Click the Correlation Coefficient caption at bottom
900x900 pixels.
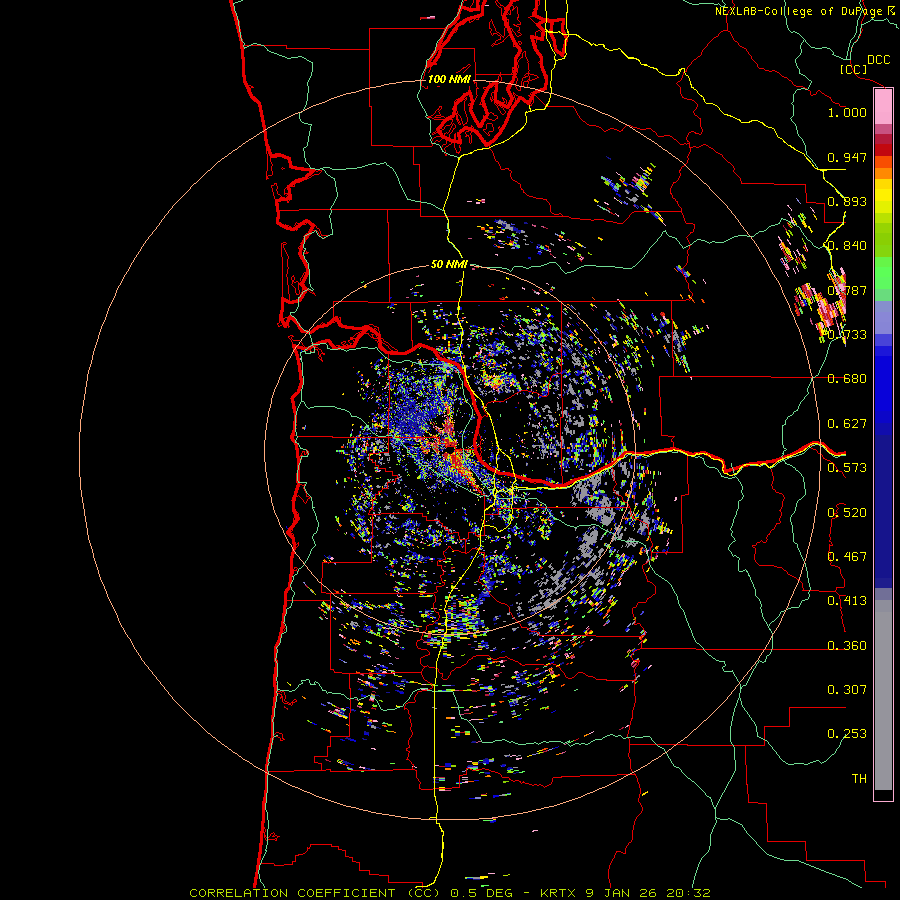[450, 893]
